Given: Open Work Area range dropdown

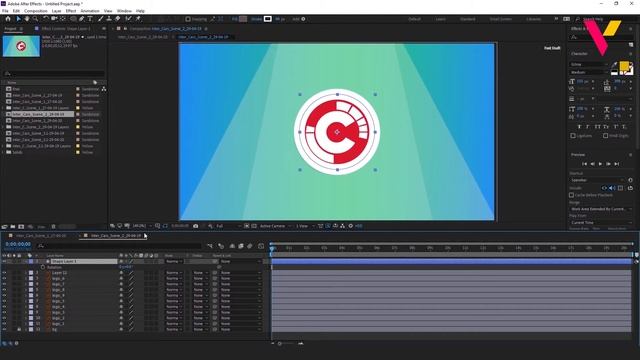Looking at the screenshot, I should click(x=601, y=209).
